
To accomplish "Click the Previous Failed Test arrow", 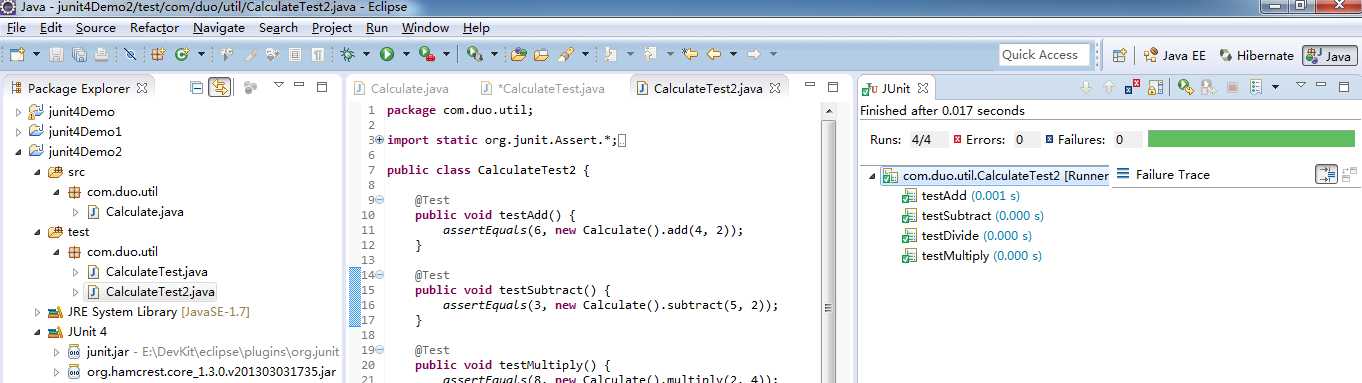I will tap(1109, 88).
